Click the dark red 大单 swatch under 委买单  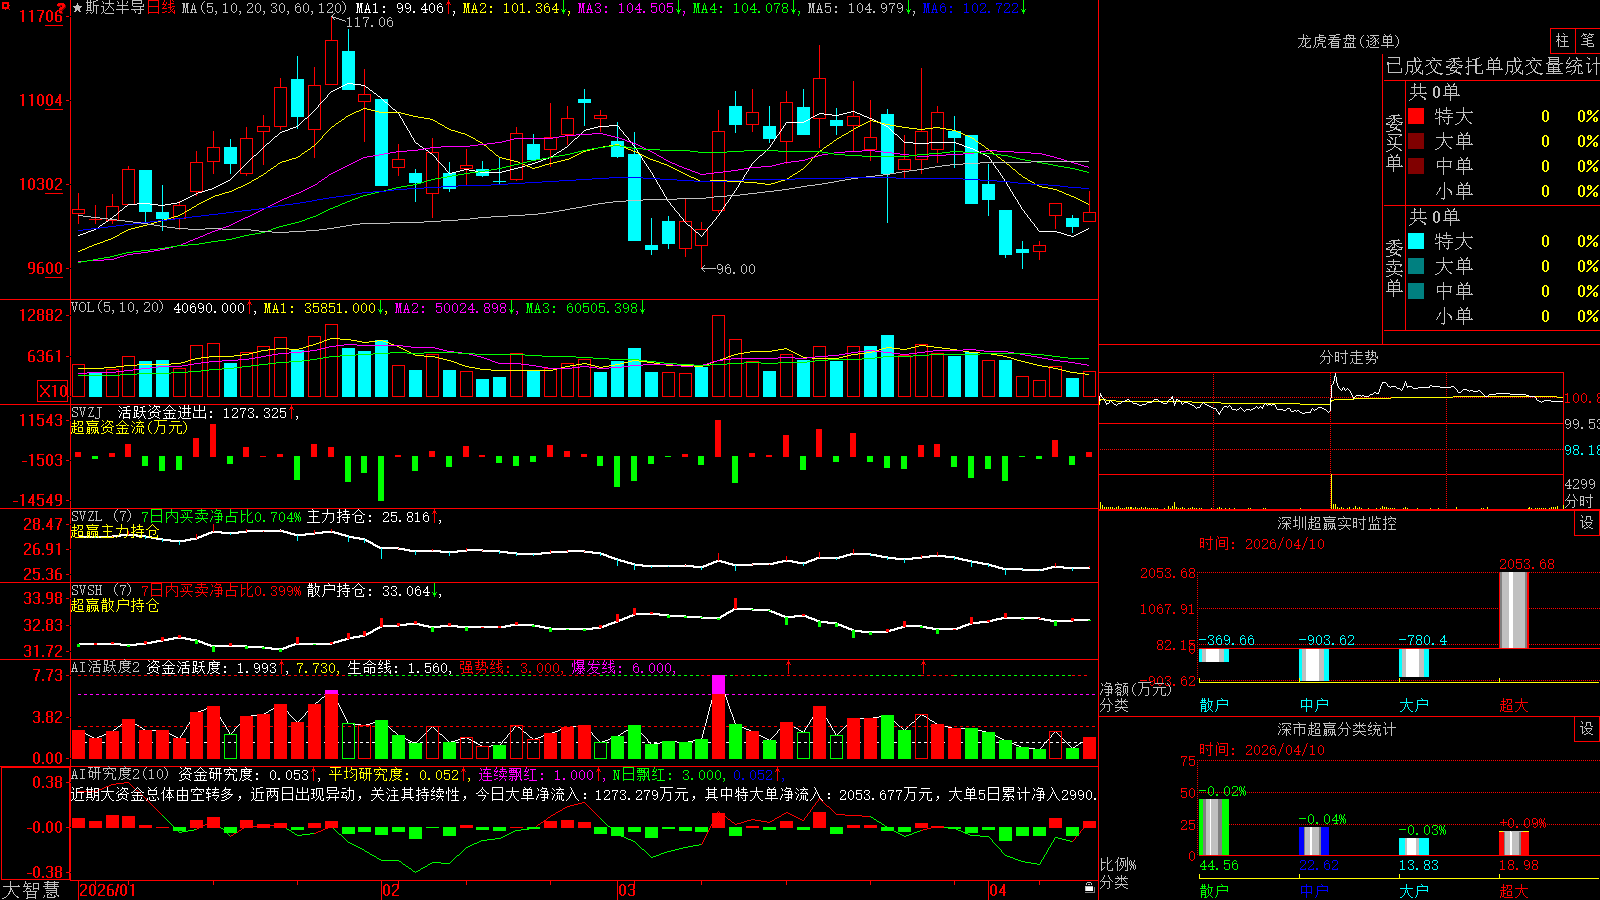1416,141
